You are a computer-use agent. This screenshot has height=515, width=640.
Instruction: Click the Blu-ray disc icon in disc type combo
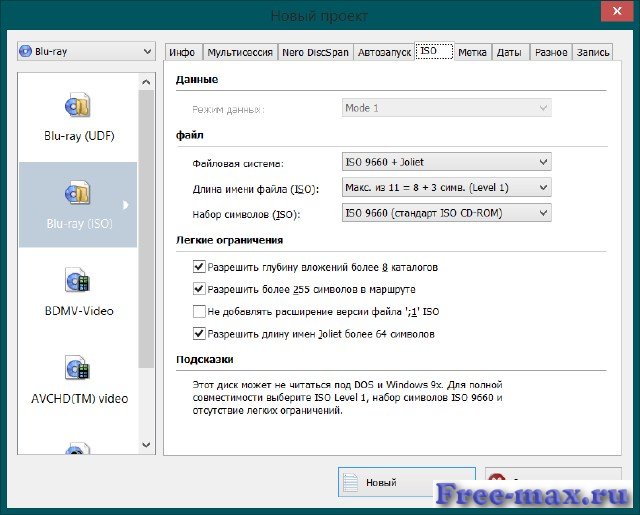click(x=25, y=51)
